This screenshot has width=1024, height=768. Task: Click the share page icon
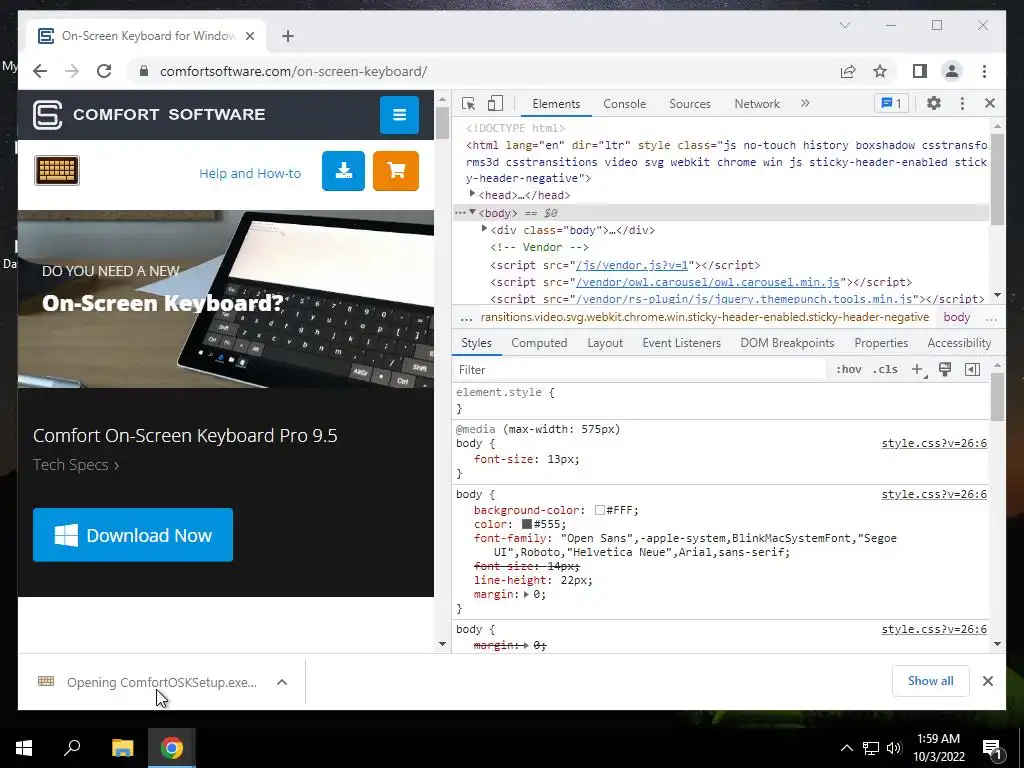848,71
